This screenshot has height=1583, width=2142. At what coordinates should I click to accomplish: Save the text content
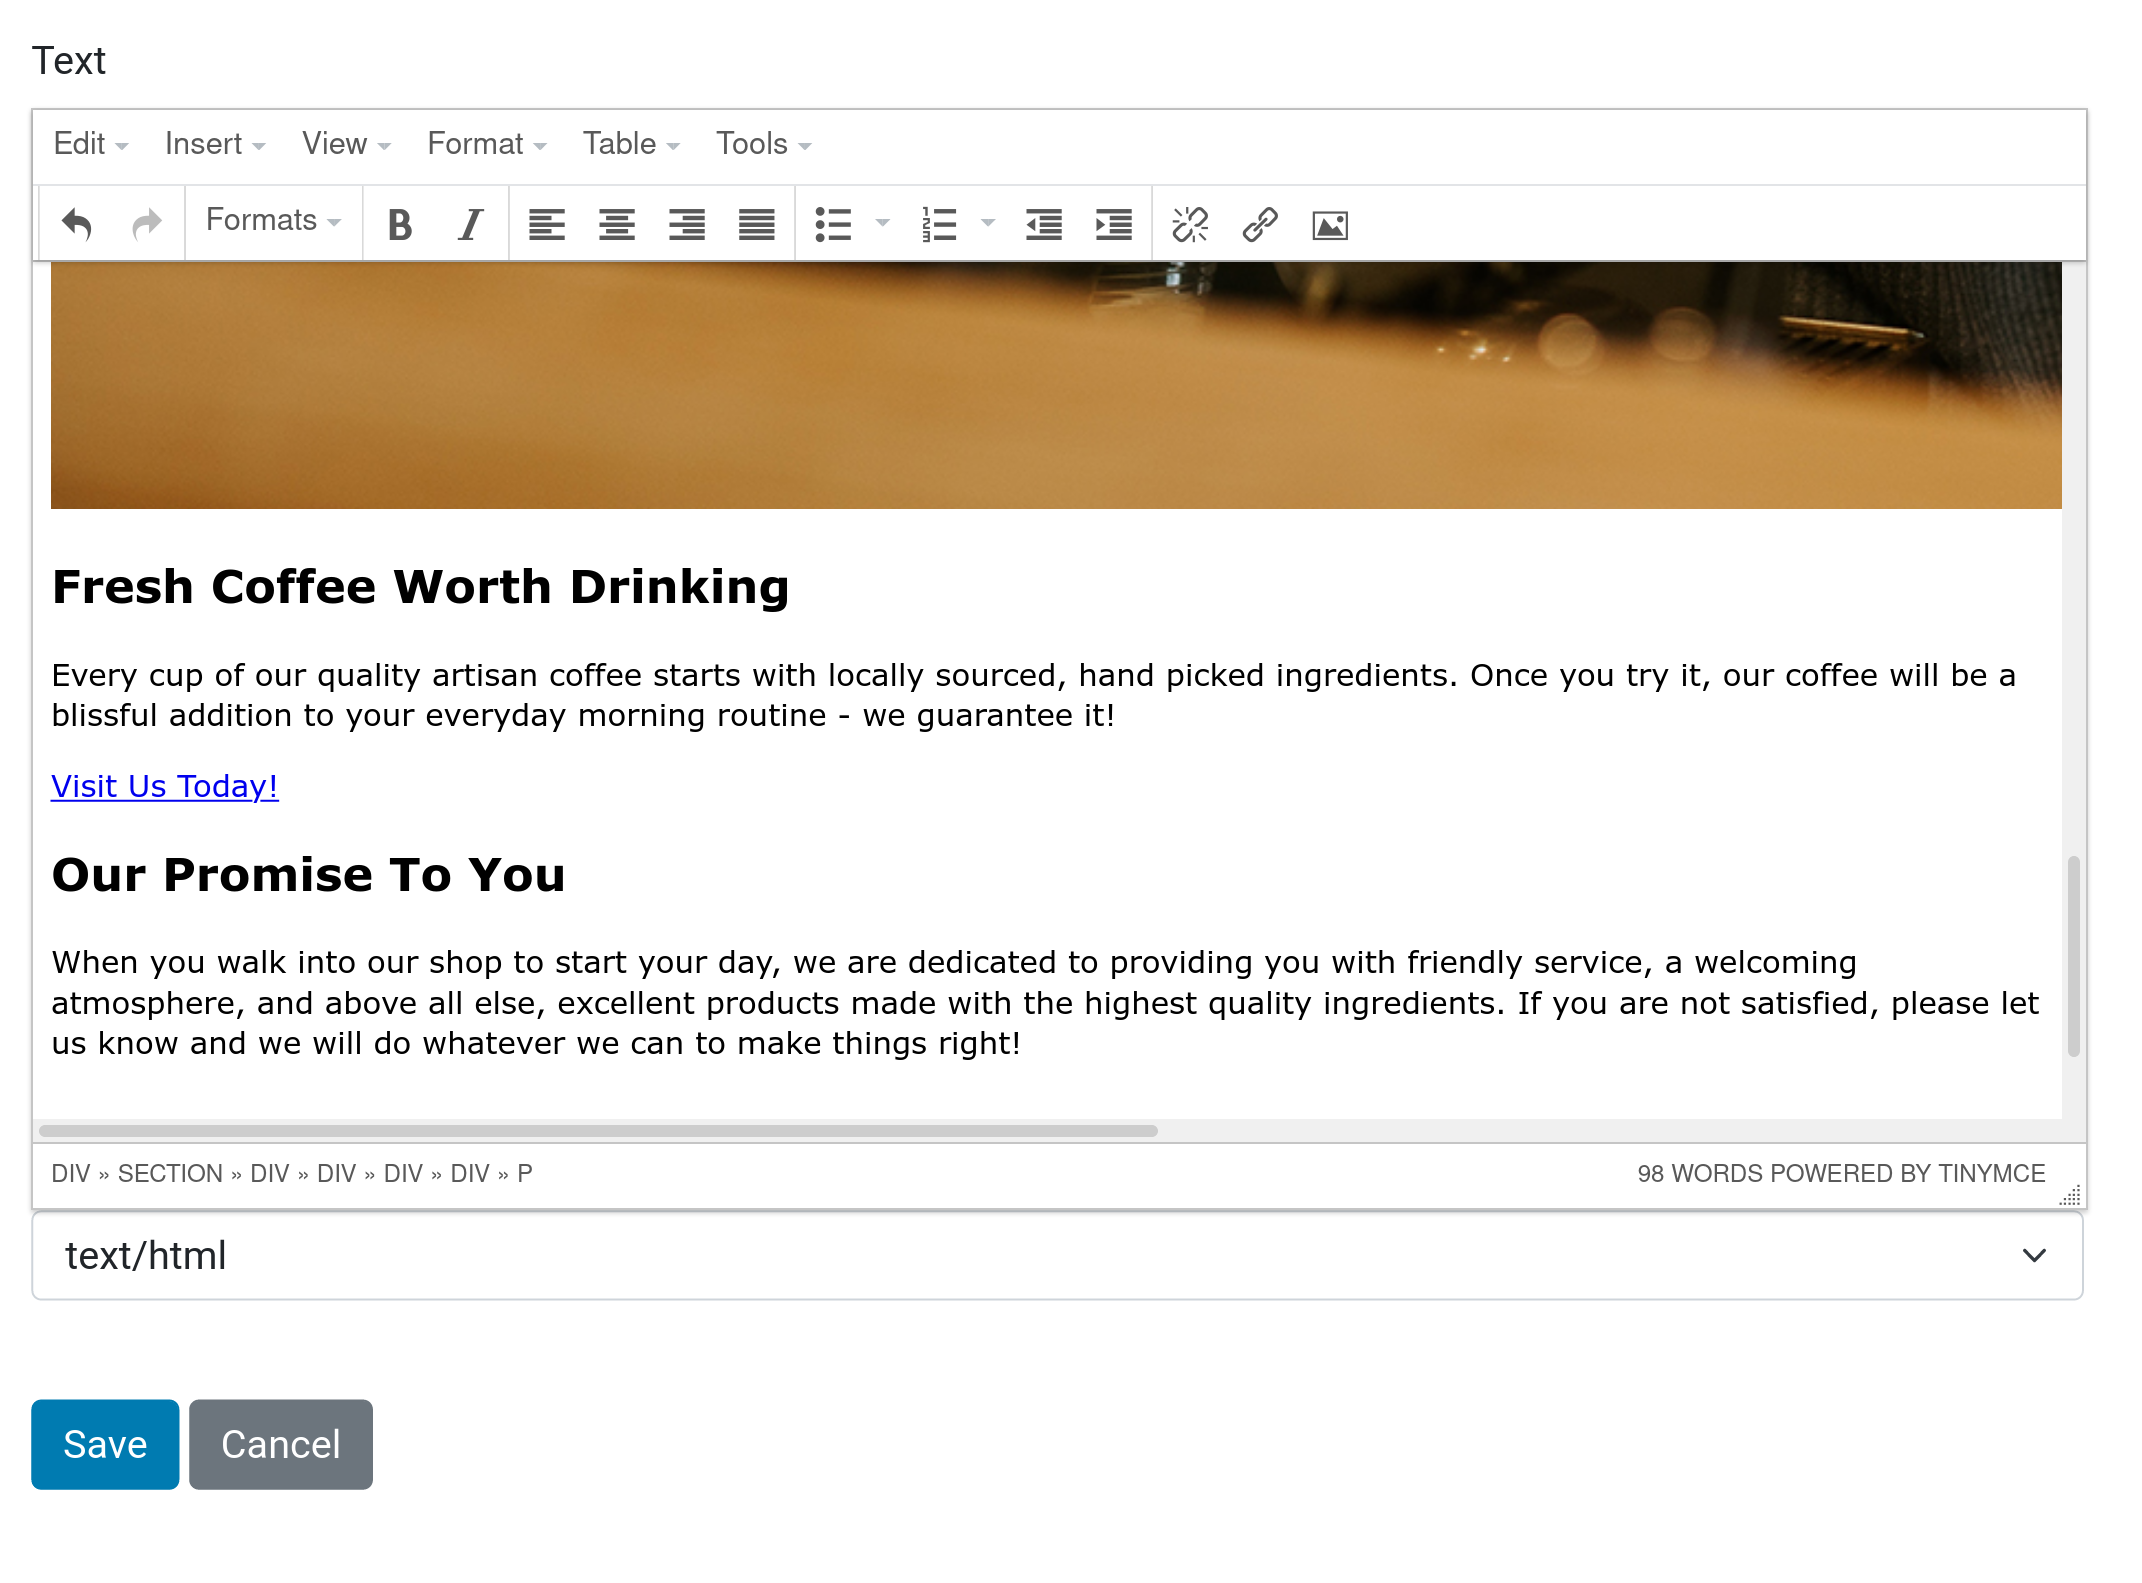[x=105, y=1445]
